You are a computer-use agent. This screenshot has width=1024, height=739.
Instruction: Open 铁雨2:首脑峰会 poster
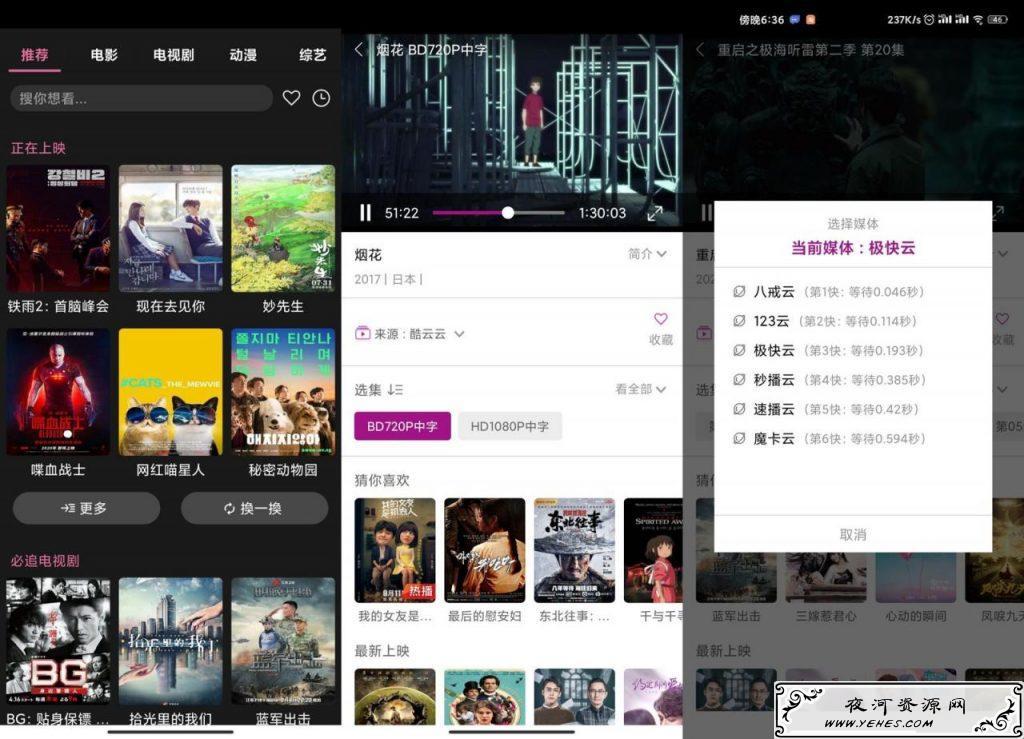coord(58,228)
